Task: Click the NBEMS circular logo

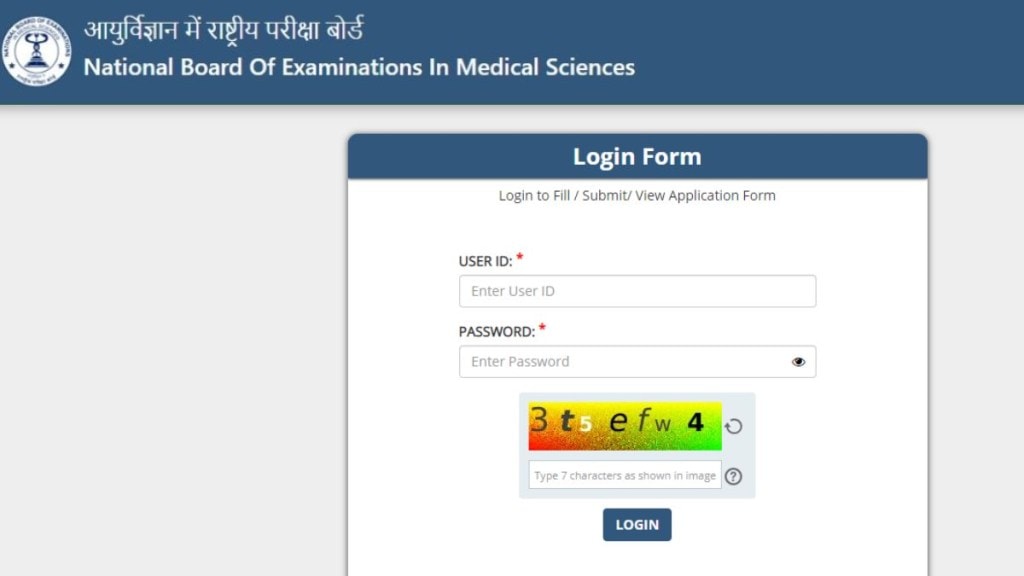Action: click(37, 52)
